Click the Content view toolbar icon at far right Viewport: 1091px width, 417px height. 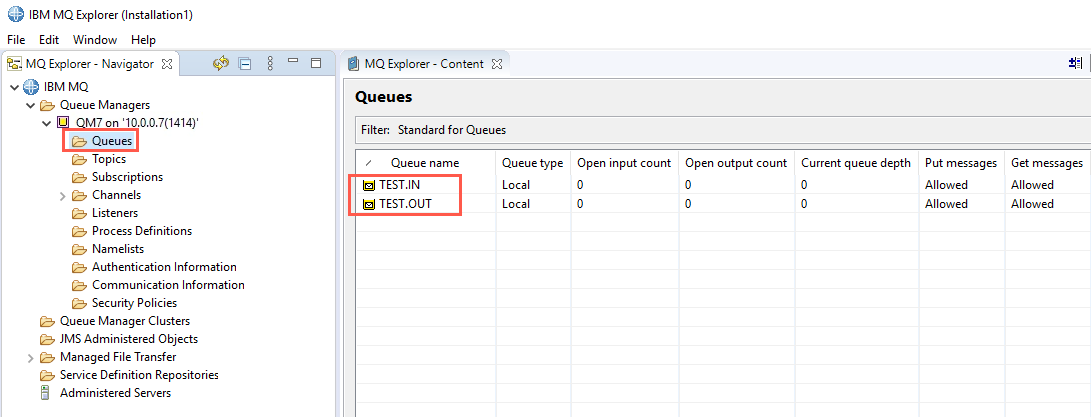[1075, 63]
